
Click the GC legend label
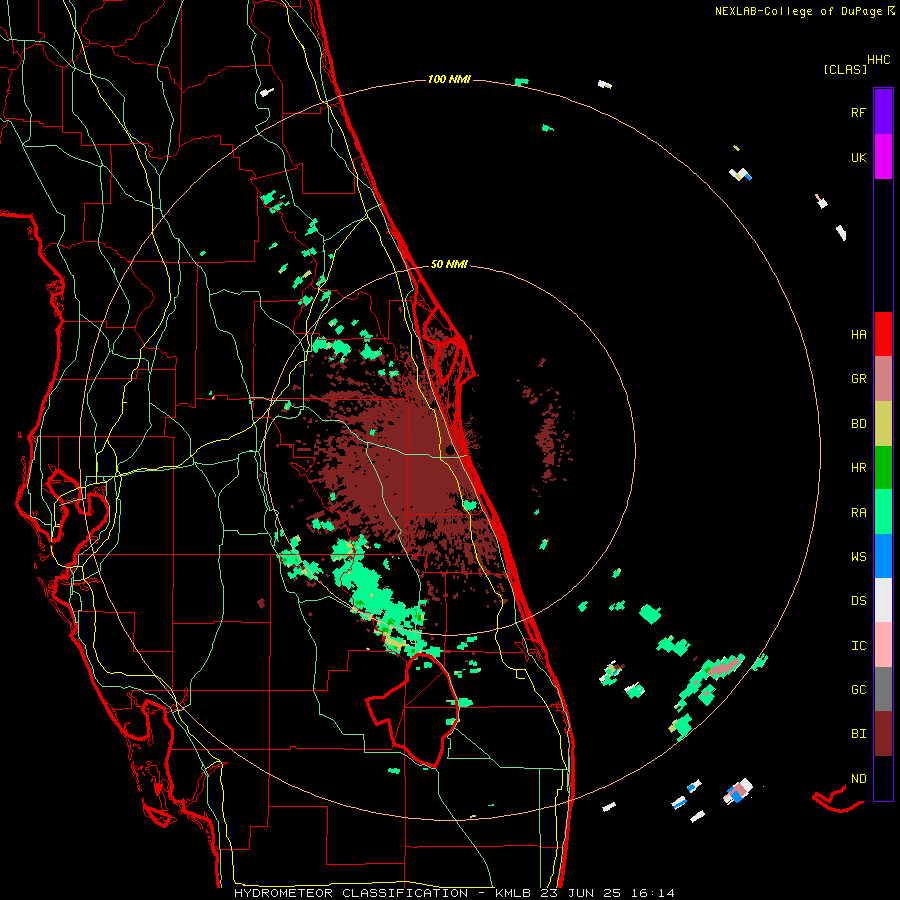[x=858, y=690]
